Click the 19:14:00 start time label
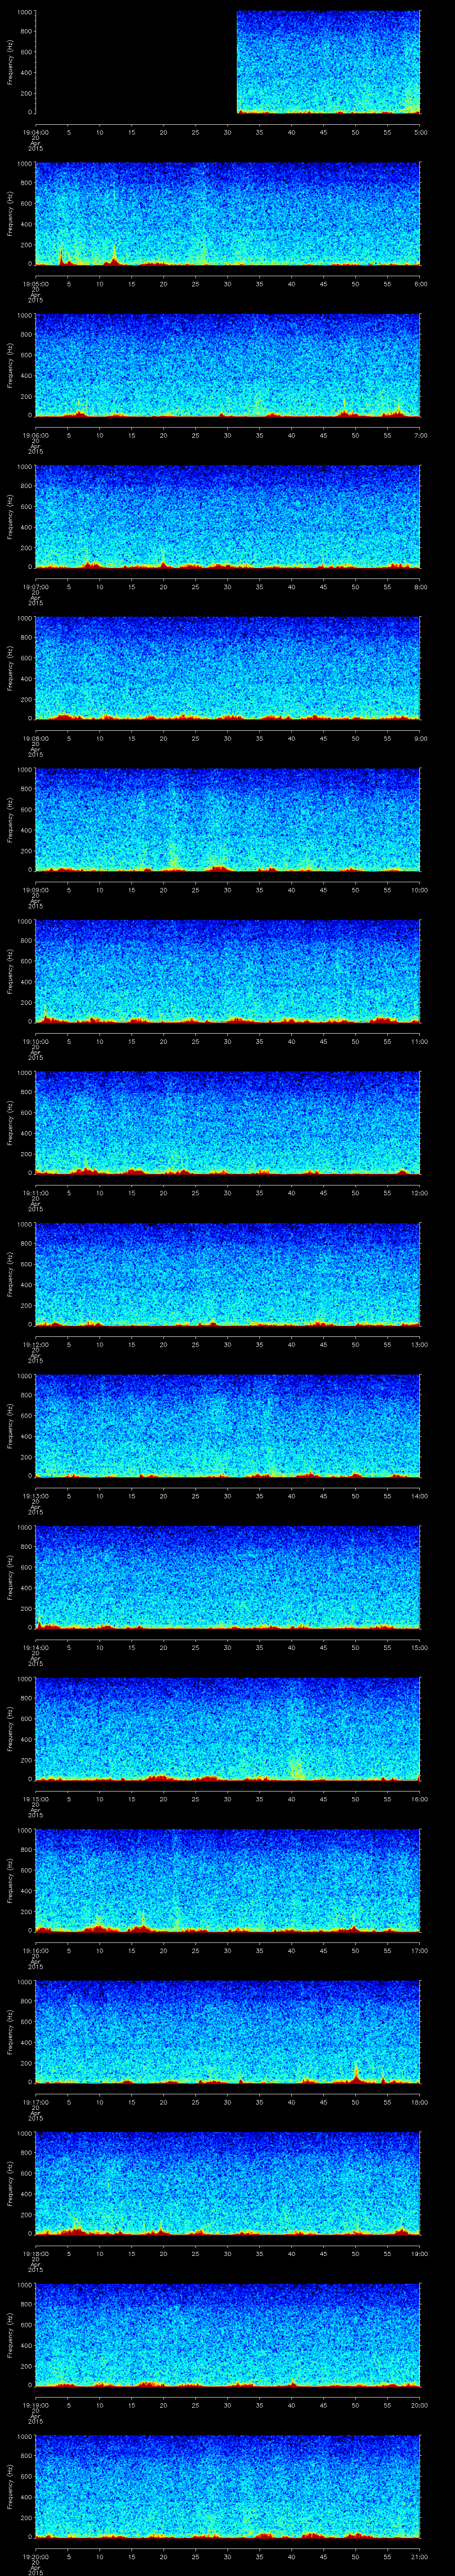This screenshot has width=455, height=2576. point(35,1647)
